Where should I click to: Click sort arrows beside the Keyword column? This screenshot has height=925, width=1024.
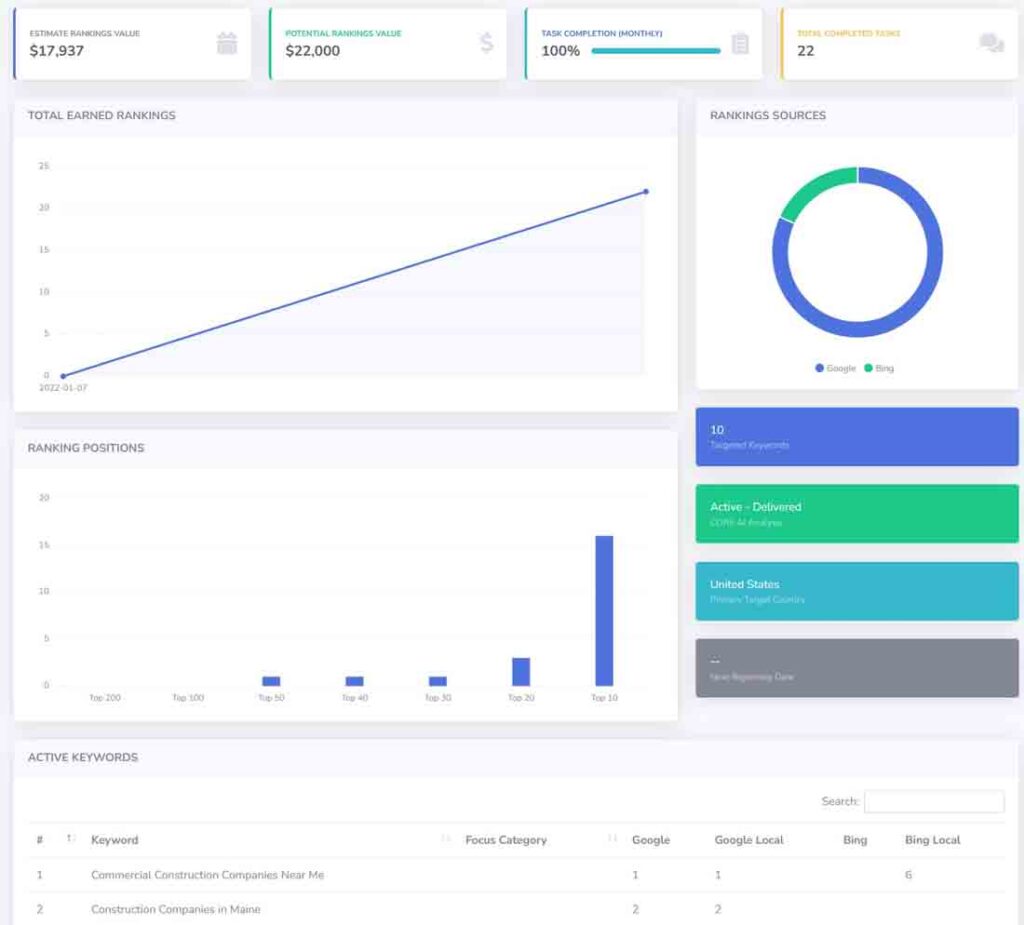pyautogui.click(x=446, y=839)
